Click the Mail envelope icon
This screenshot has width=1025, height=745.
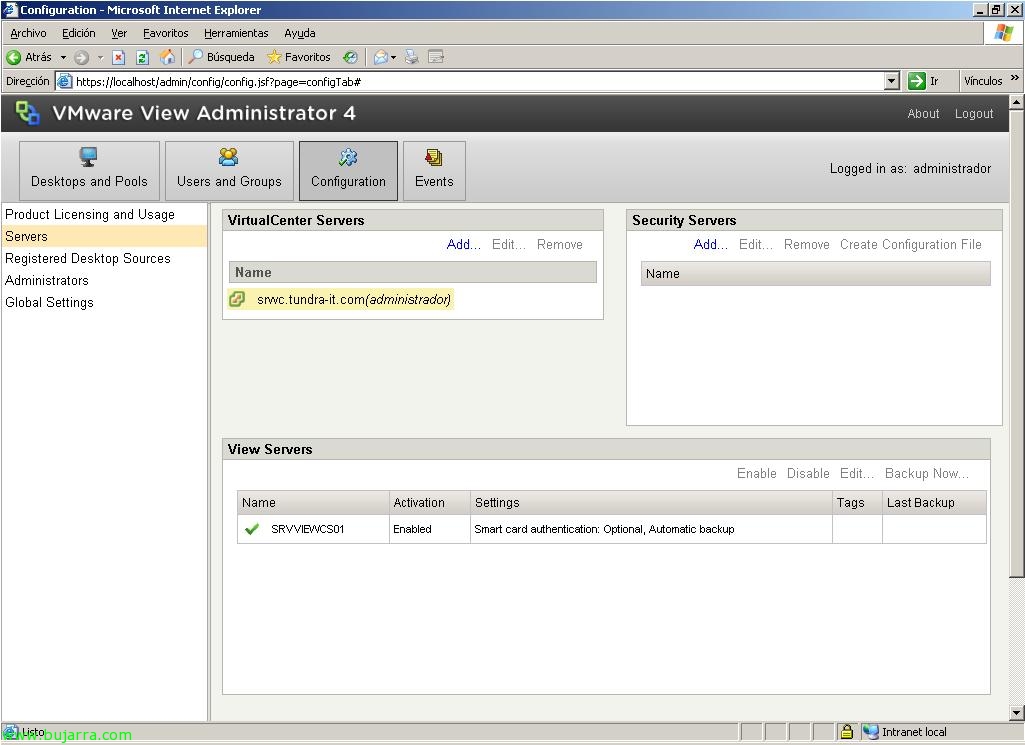click(x=380, y=58)
